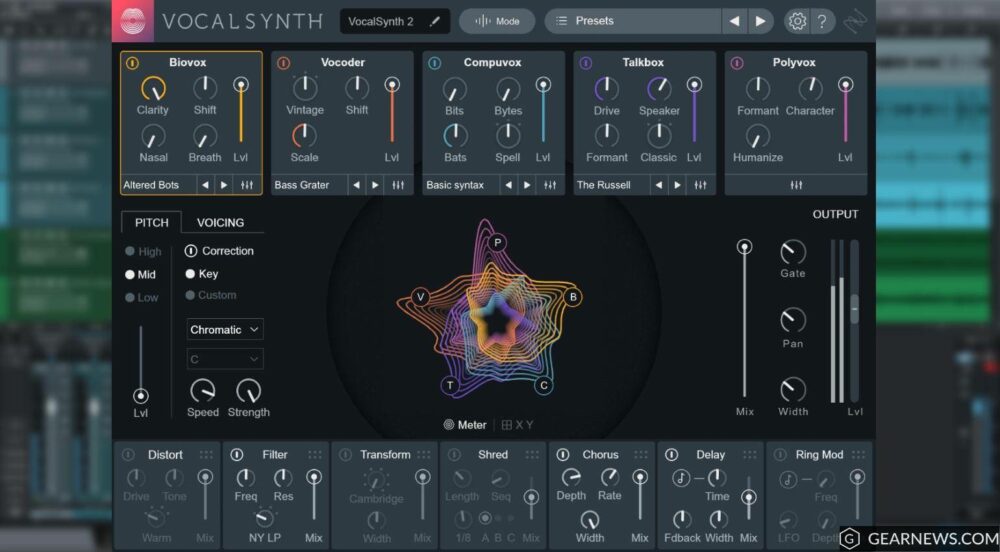Open the root note C dropdown
The width and height of the screenshot is (1000, 552).
[225, 358]
